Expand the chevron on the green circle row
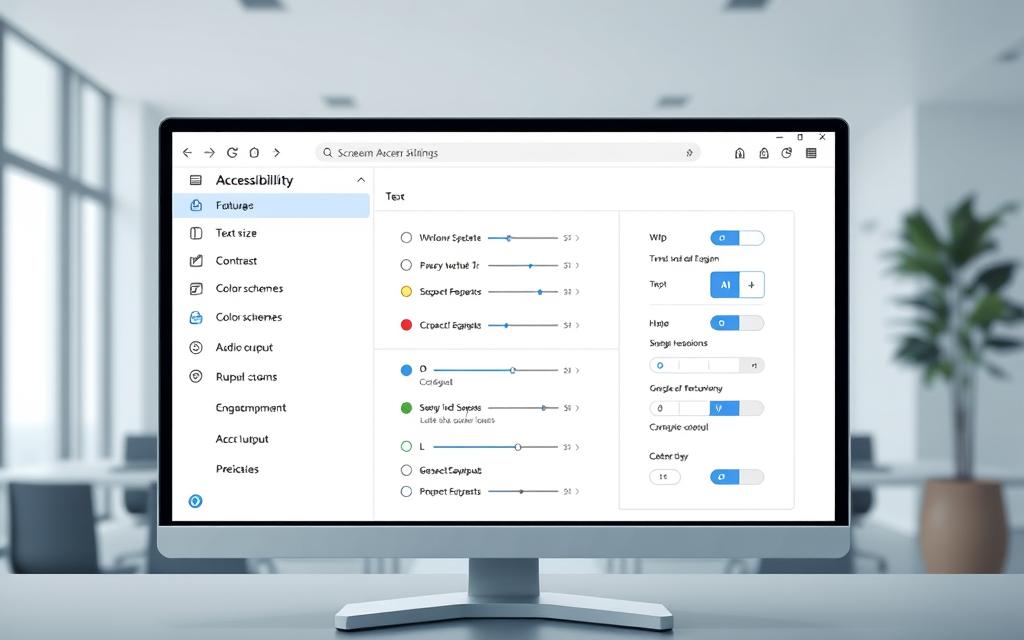The width and height of the screenshot is (1024, 640). pyautogui.click(x=577, y=408)
